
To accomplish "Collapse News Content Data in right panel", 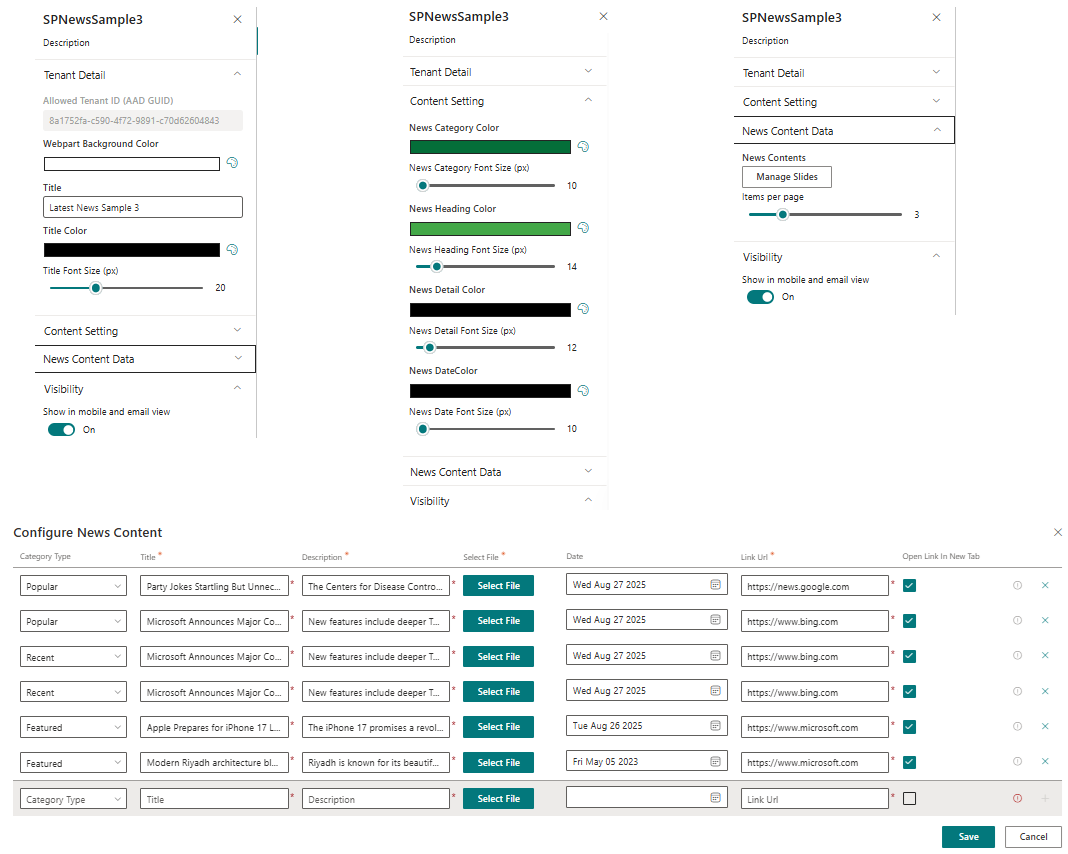I will point(936,131).
